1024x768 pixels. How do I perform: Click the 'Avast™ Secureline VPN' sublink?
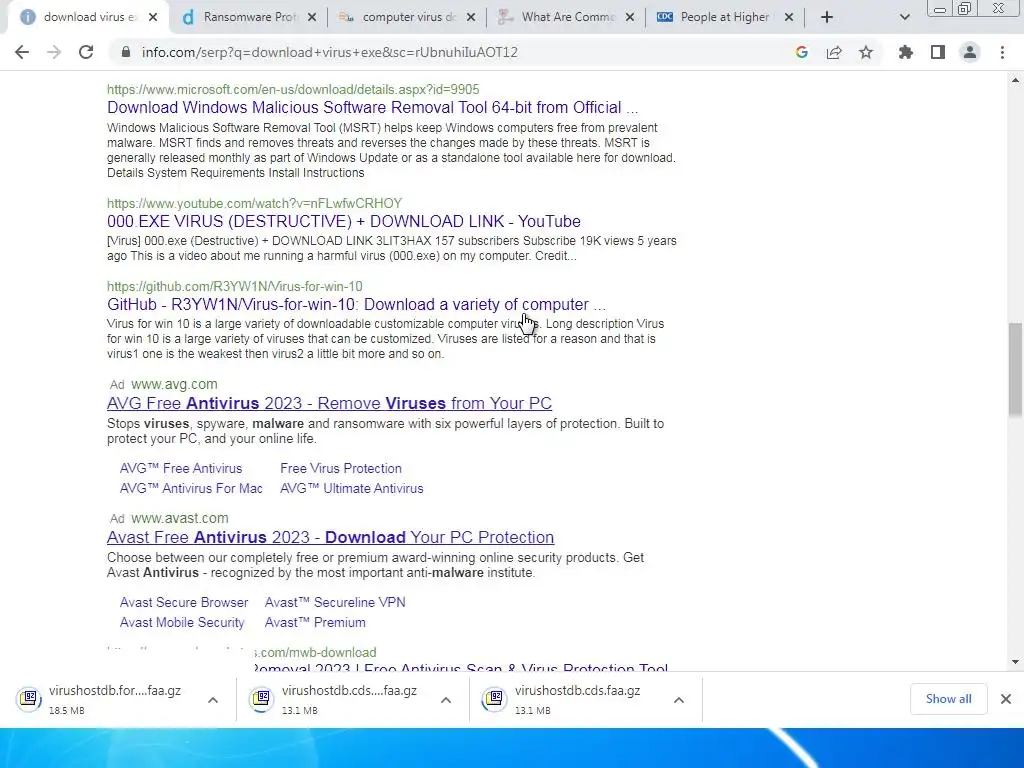coord(335,602)
